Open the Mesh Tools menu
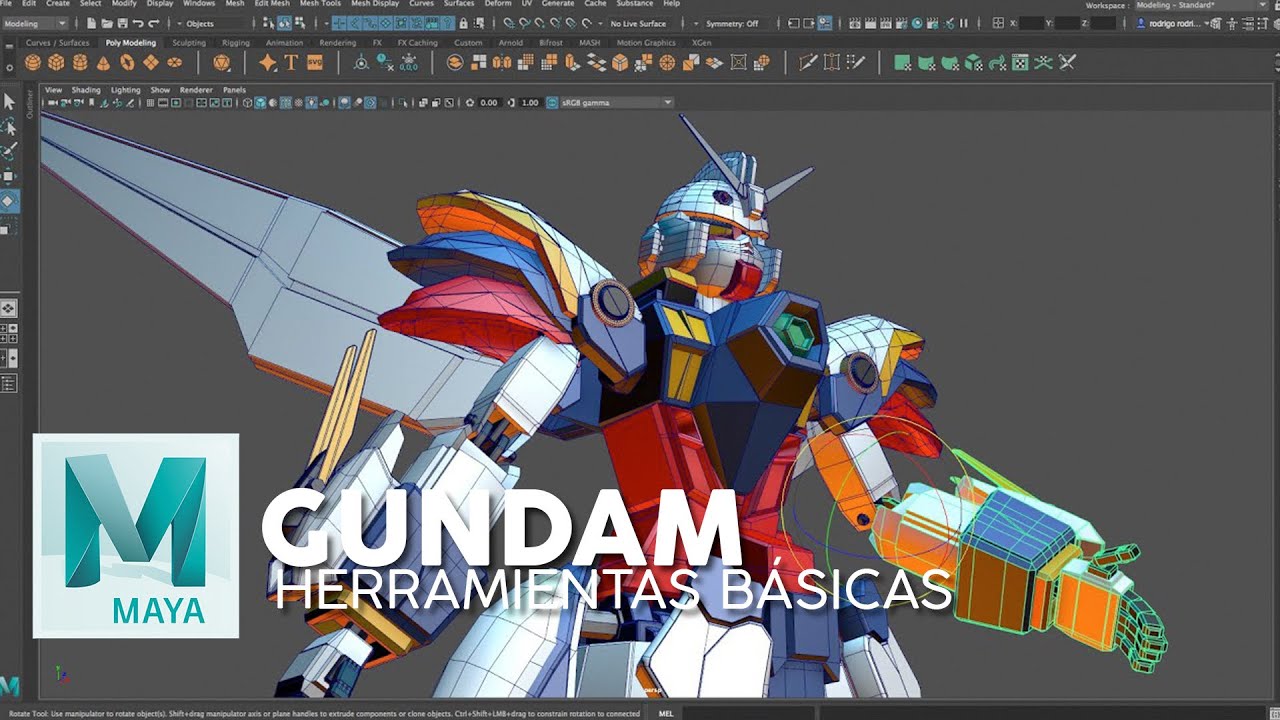 click(320, 4)
